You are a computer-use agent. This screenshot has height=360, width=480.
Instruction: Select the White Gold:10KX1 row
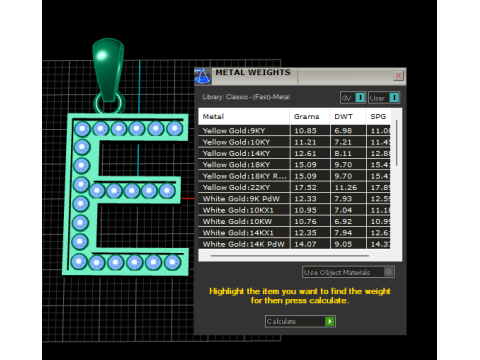(294, 210)
